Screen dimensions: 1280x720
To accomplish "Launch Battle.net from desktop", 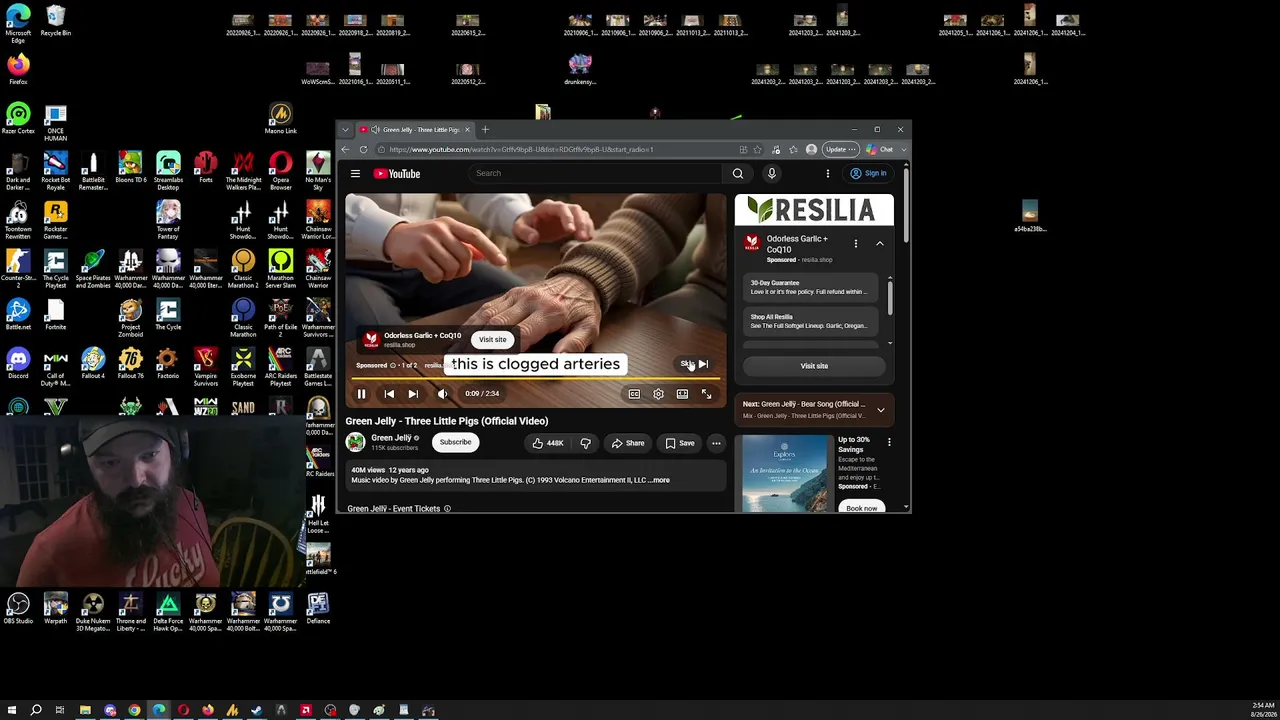I will coord(18,314).
